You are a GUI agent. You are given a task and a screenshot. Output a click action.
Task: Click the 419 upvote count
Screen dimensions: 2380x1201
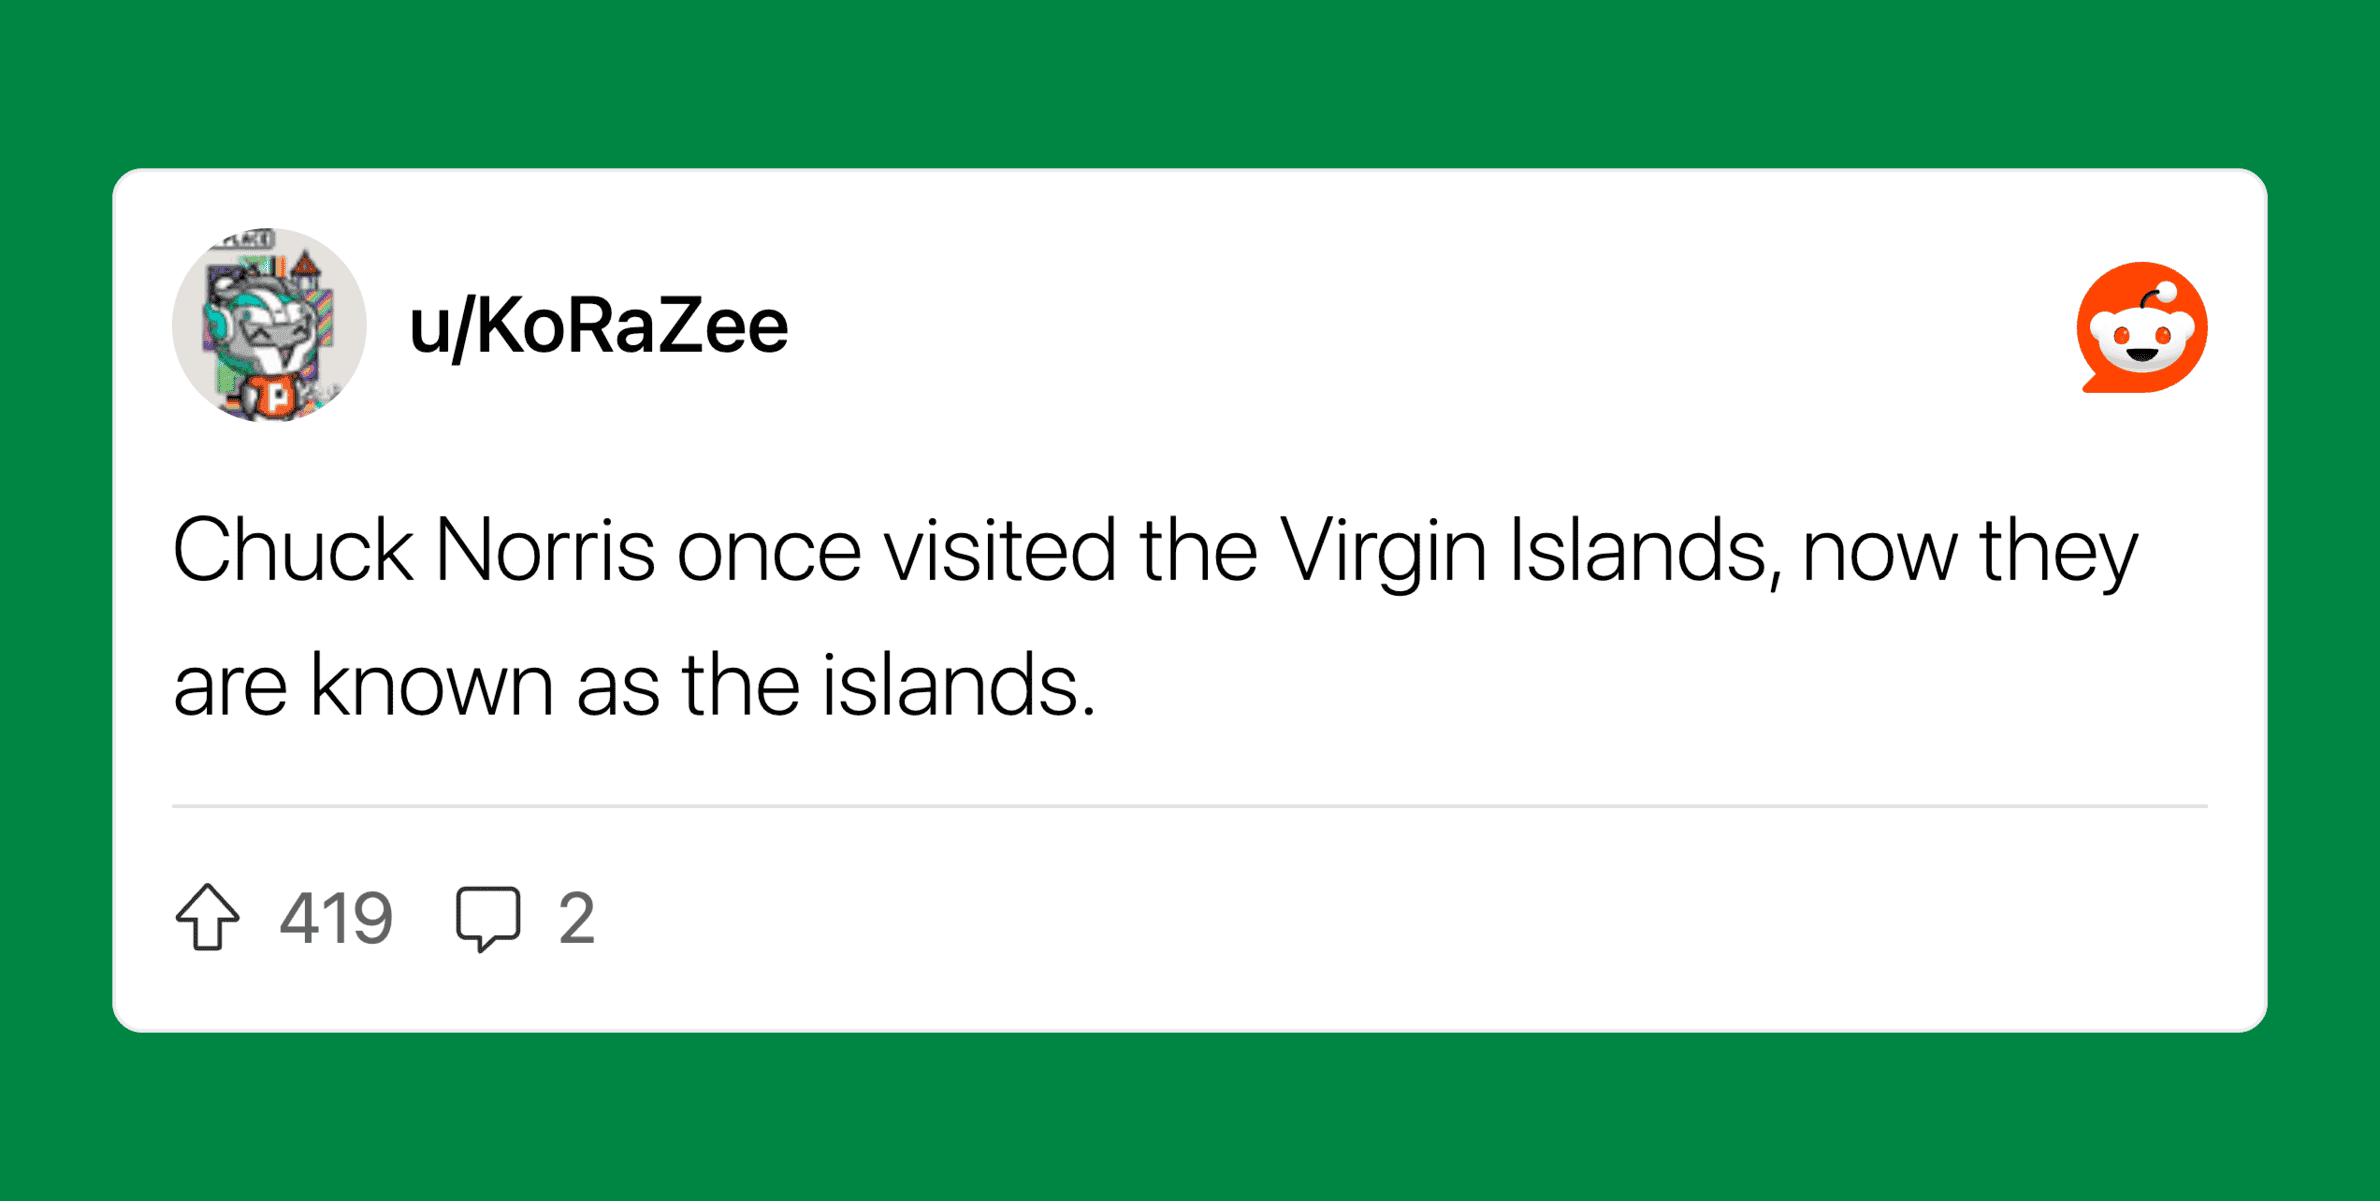(x=336, y=918)
